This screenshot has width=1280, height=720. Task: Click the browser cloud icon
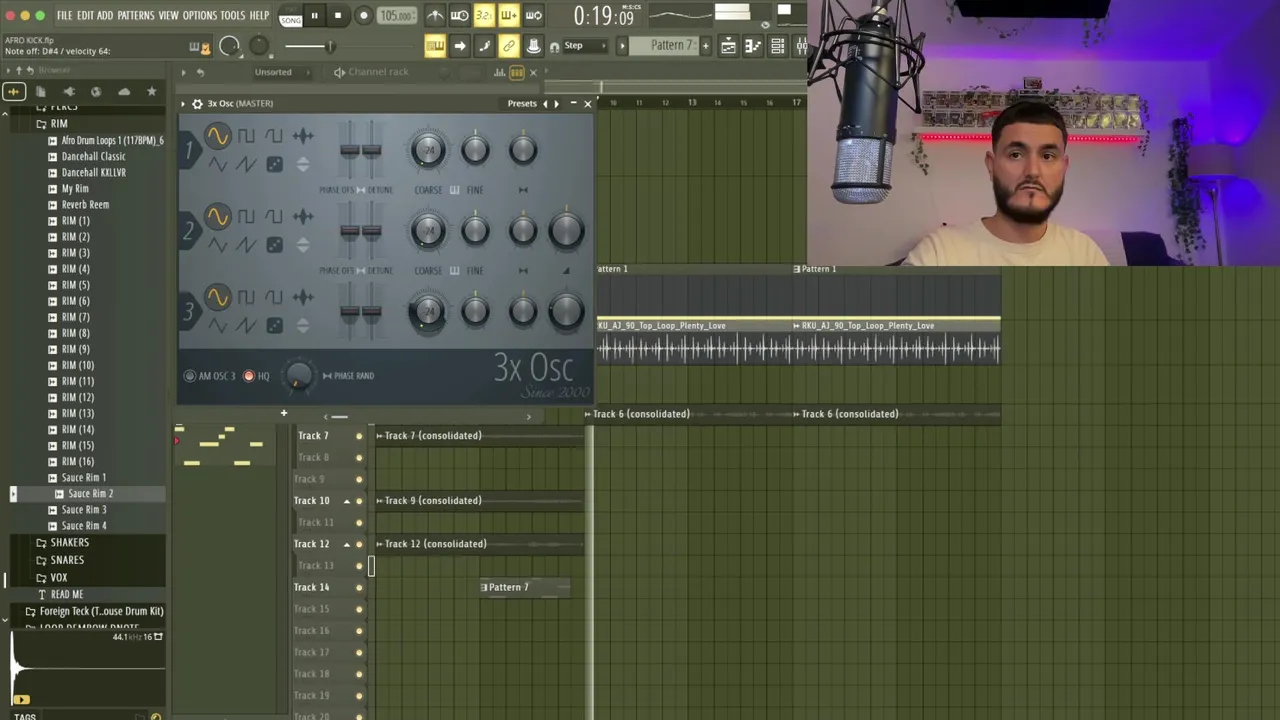pos(124,92)
